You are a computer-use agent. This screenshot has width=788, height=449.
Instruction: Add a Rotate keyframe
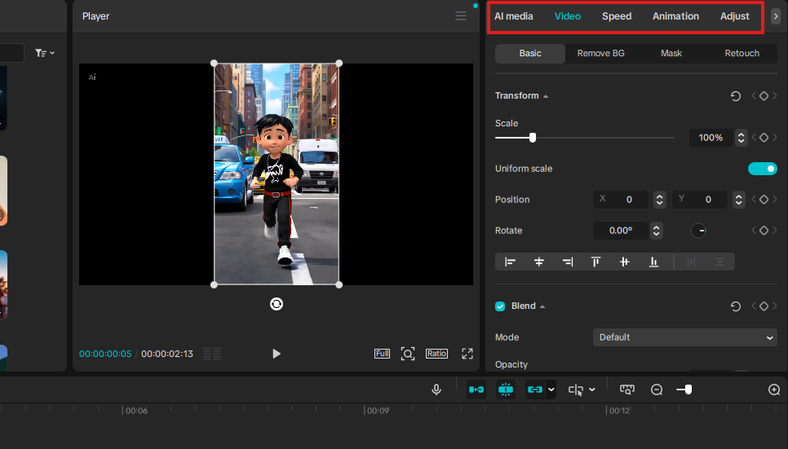coord(764,230)
